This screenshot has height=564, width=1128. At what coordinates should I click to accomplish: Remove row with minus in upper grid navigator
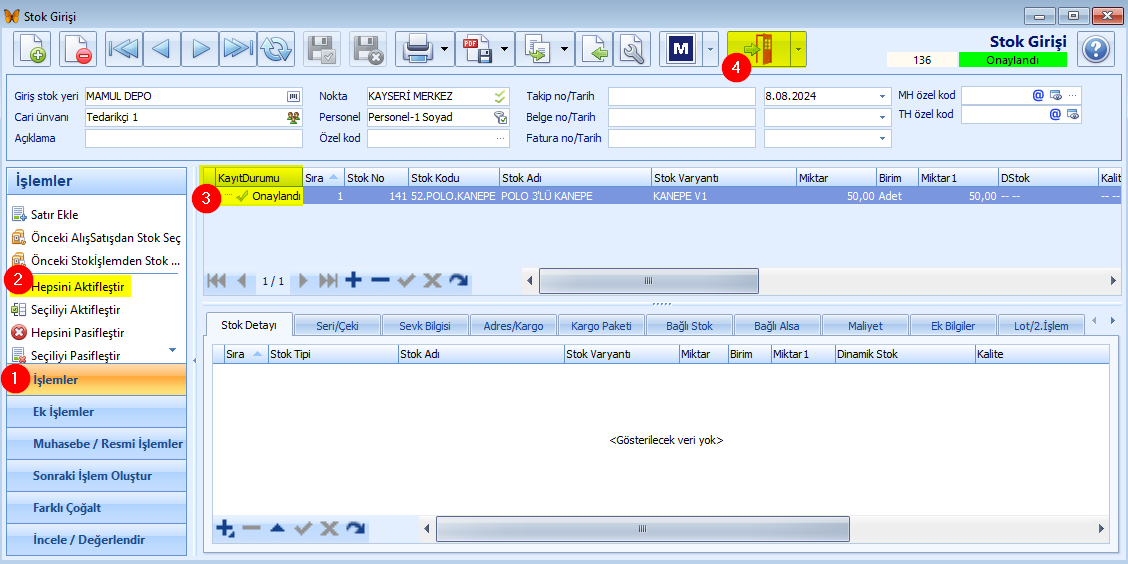coord(380,281)
